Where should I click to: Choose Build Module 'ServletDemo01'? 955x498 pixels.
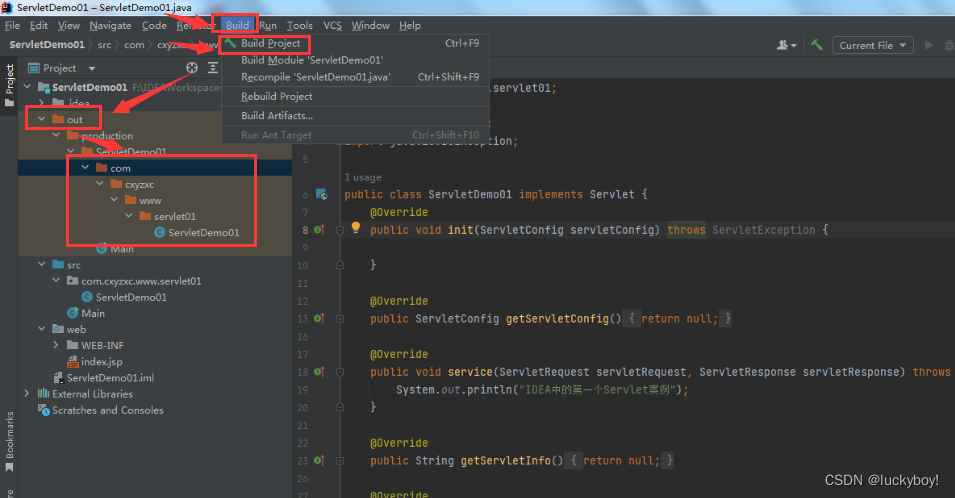355,60
